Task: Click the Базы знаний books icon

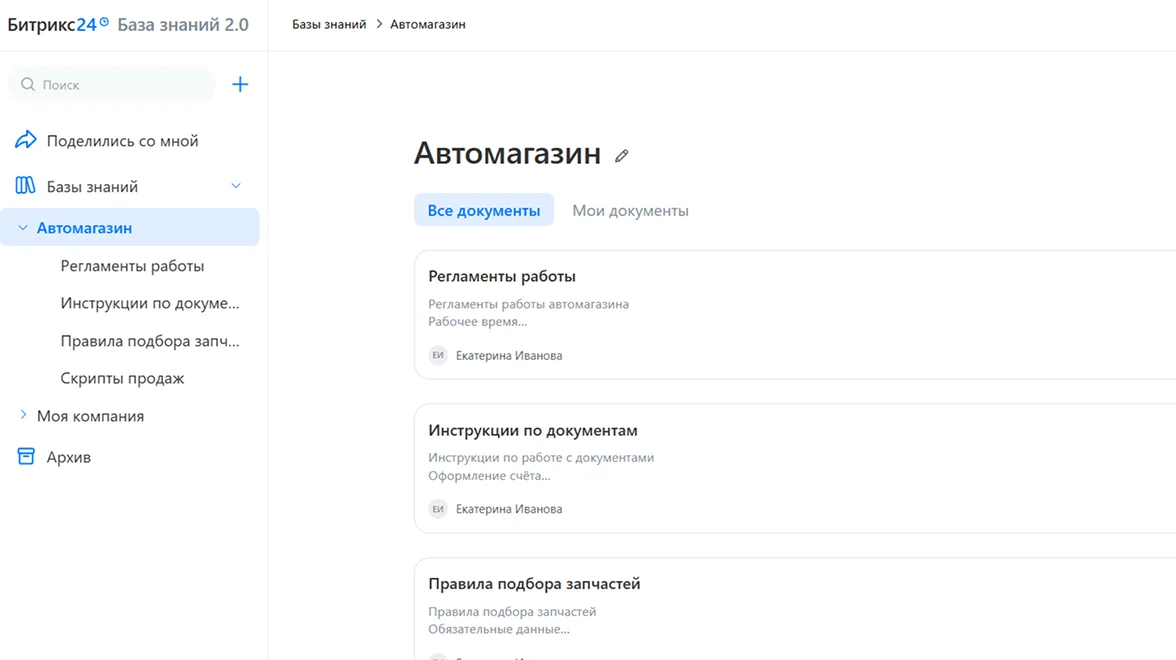Action: tap(26, 185)
